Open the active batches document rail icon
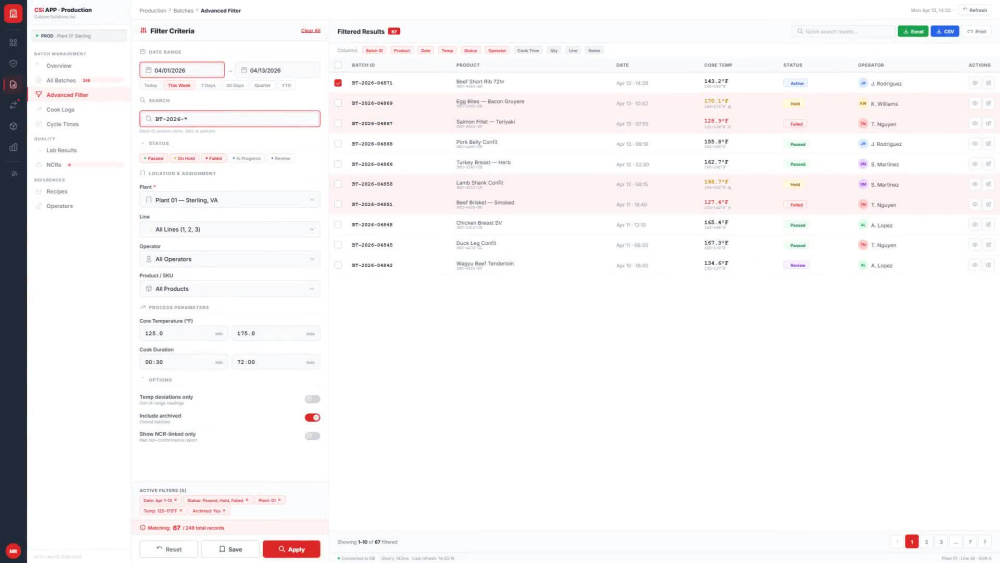The height and width of the screenshot is (563, 1000). click(x=13, y=84)
